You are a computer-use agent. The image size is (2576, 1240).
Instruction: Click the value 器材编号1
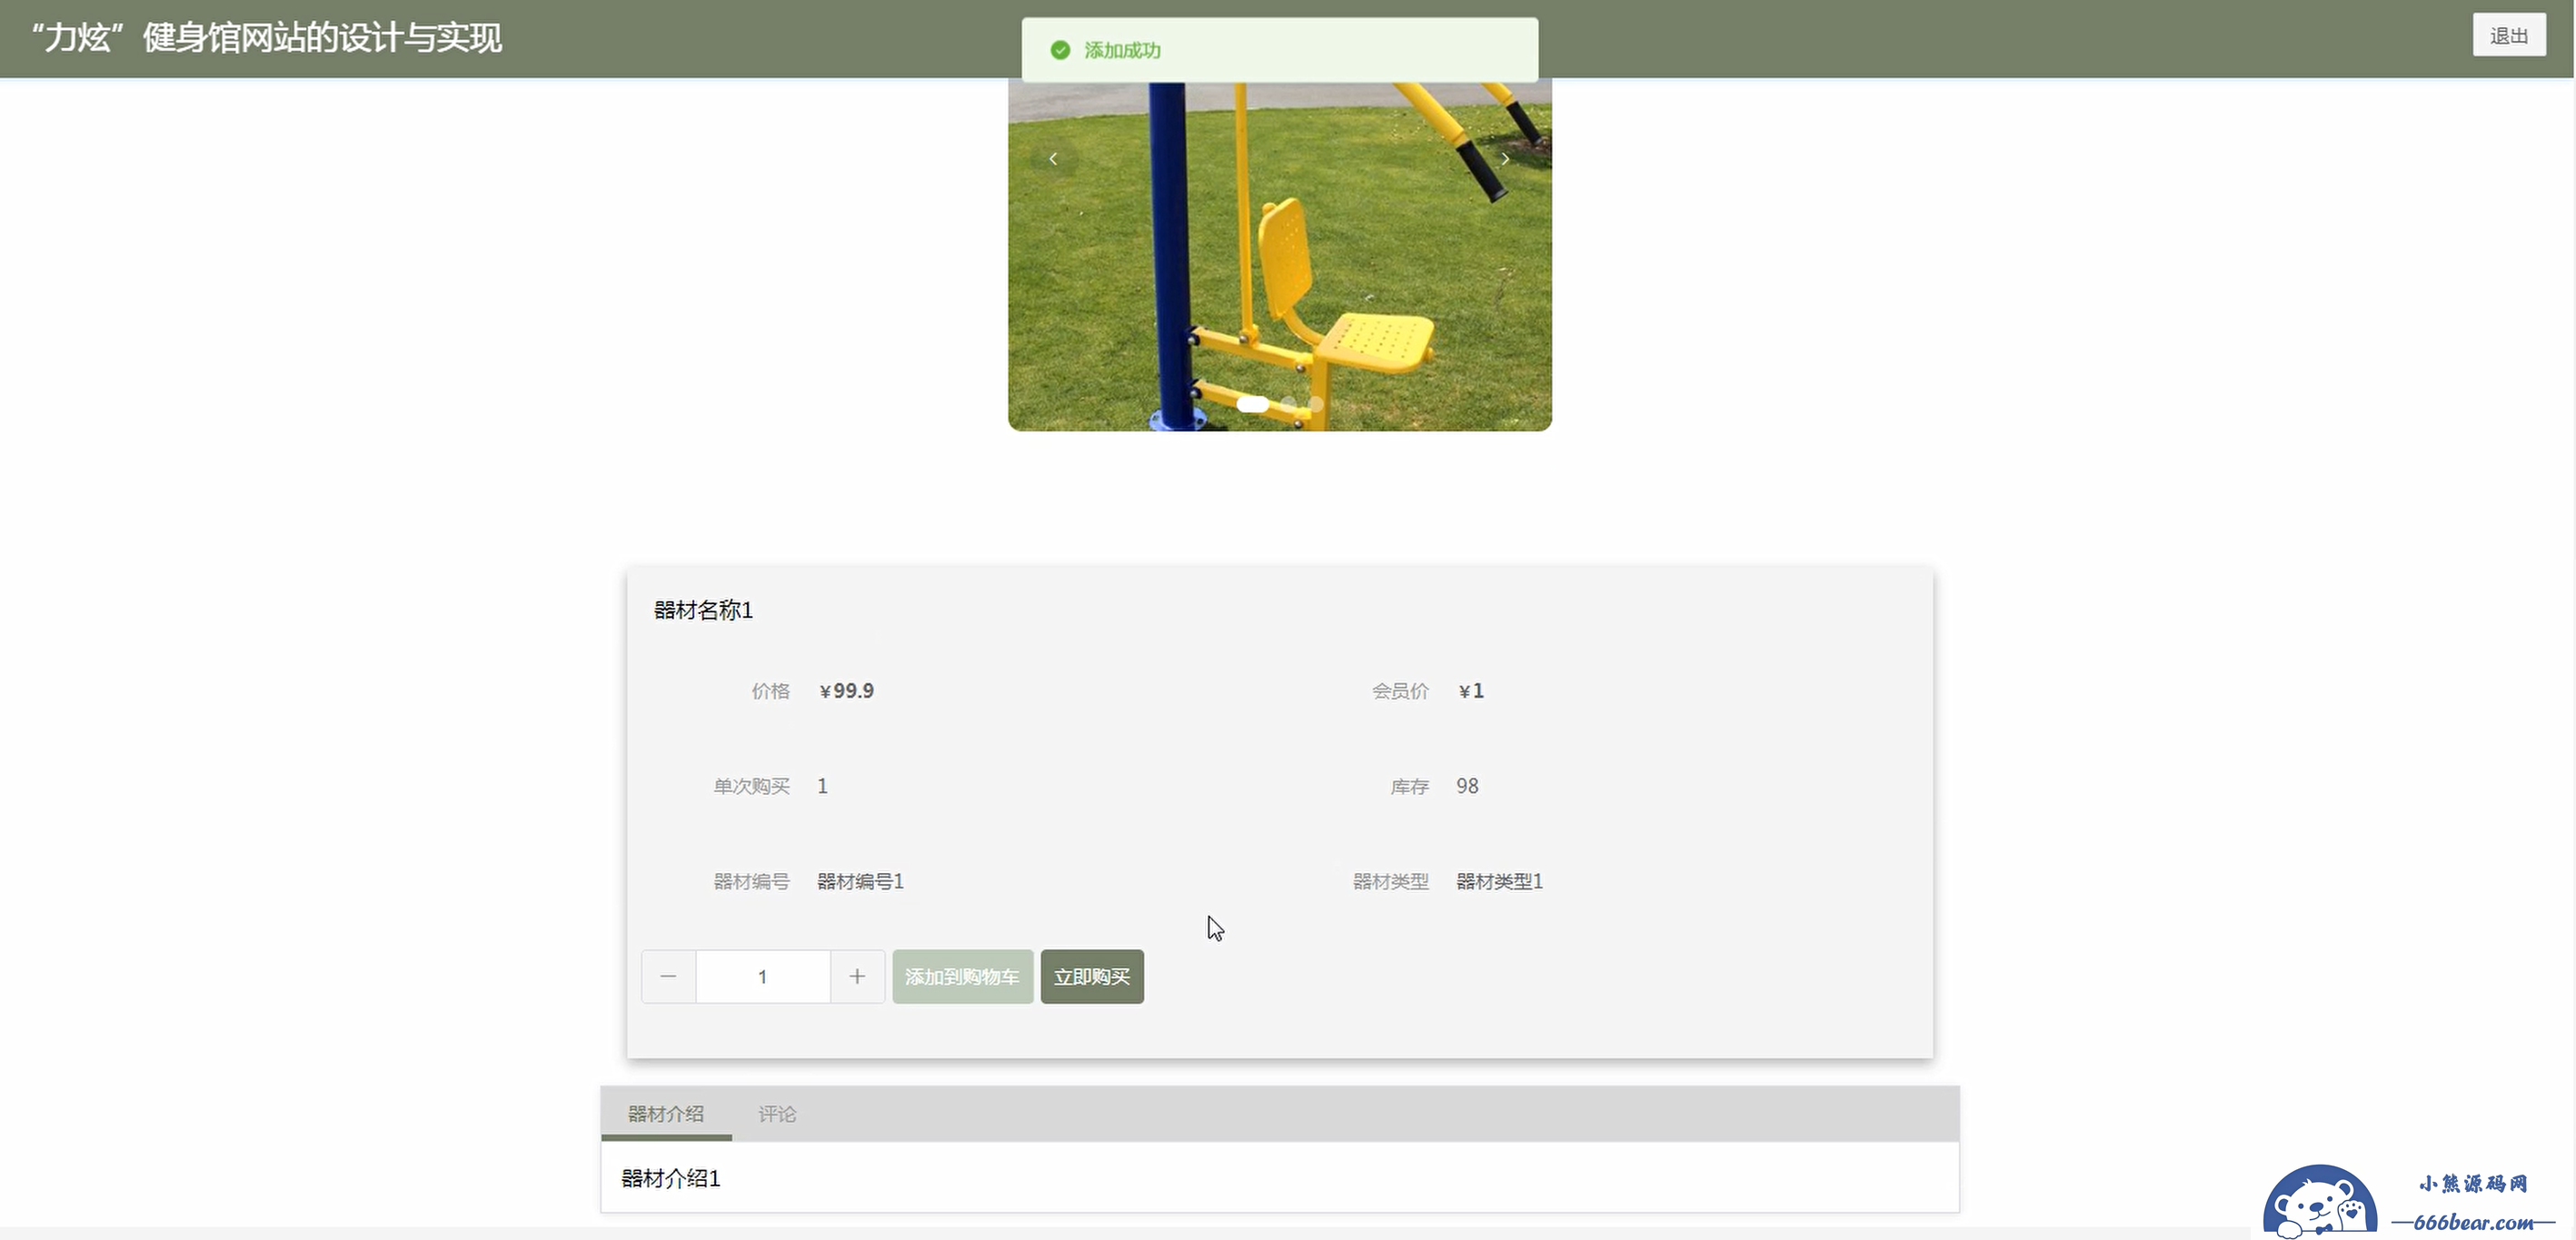point(860,881)
